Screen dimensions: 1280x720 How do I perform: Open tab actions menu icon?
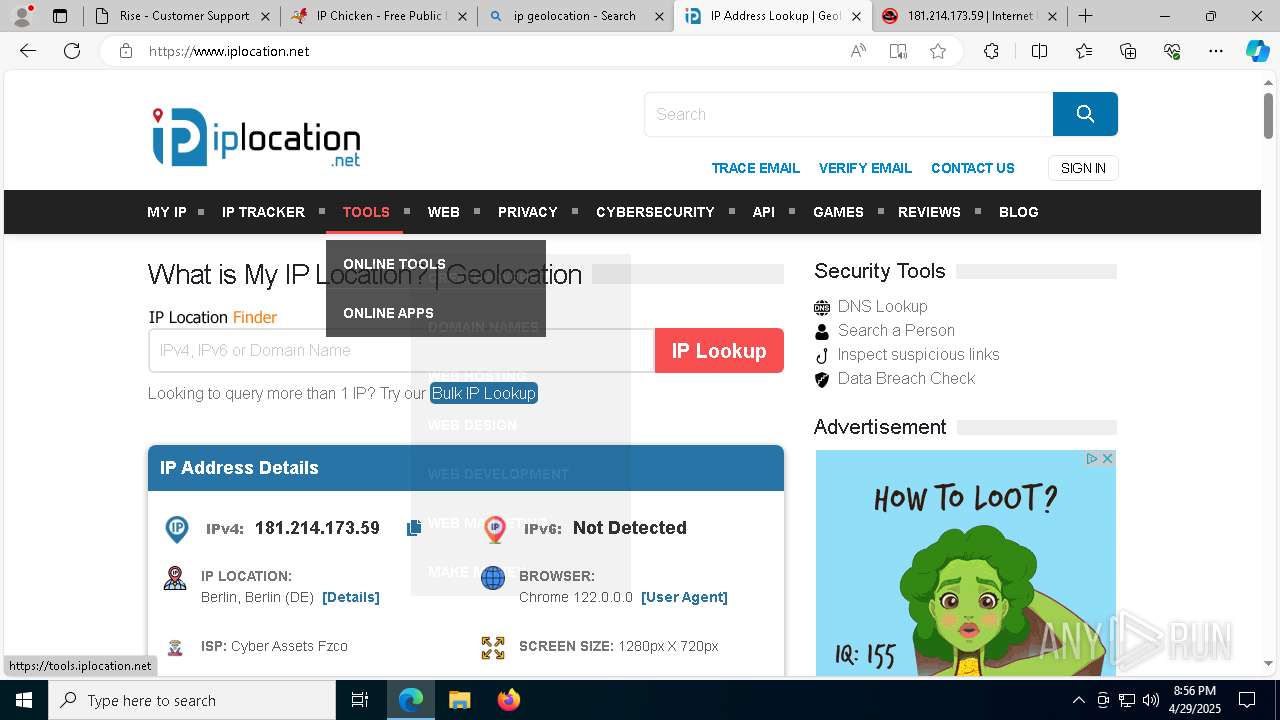(60, 16)
